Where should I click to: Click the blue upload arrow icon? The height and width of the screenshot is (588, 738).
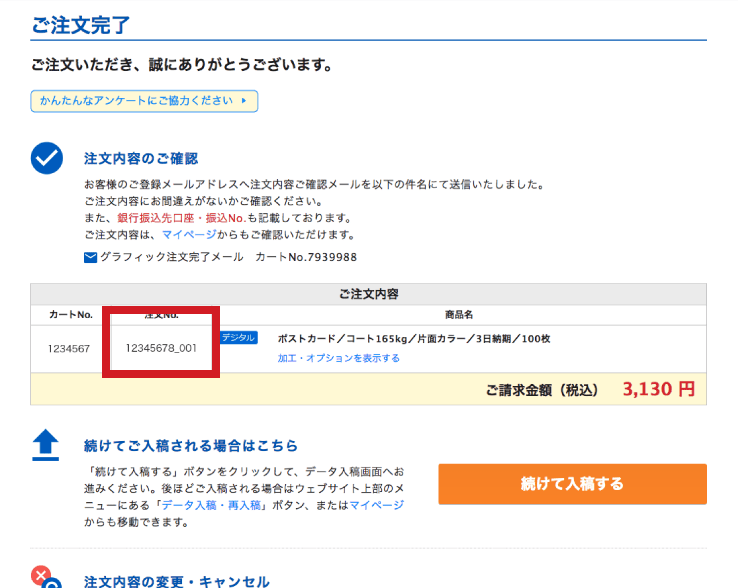[47, 445]
